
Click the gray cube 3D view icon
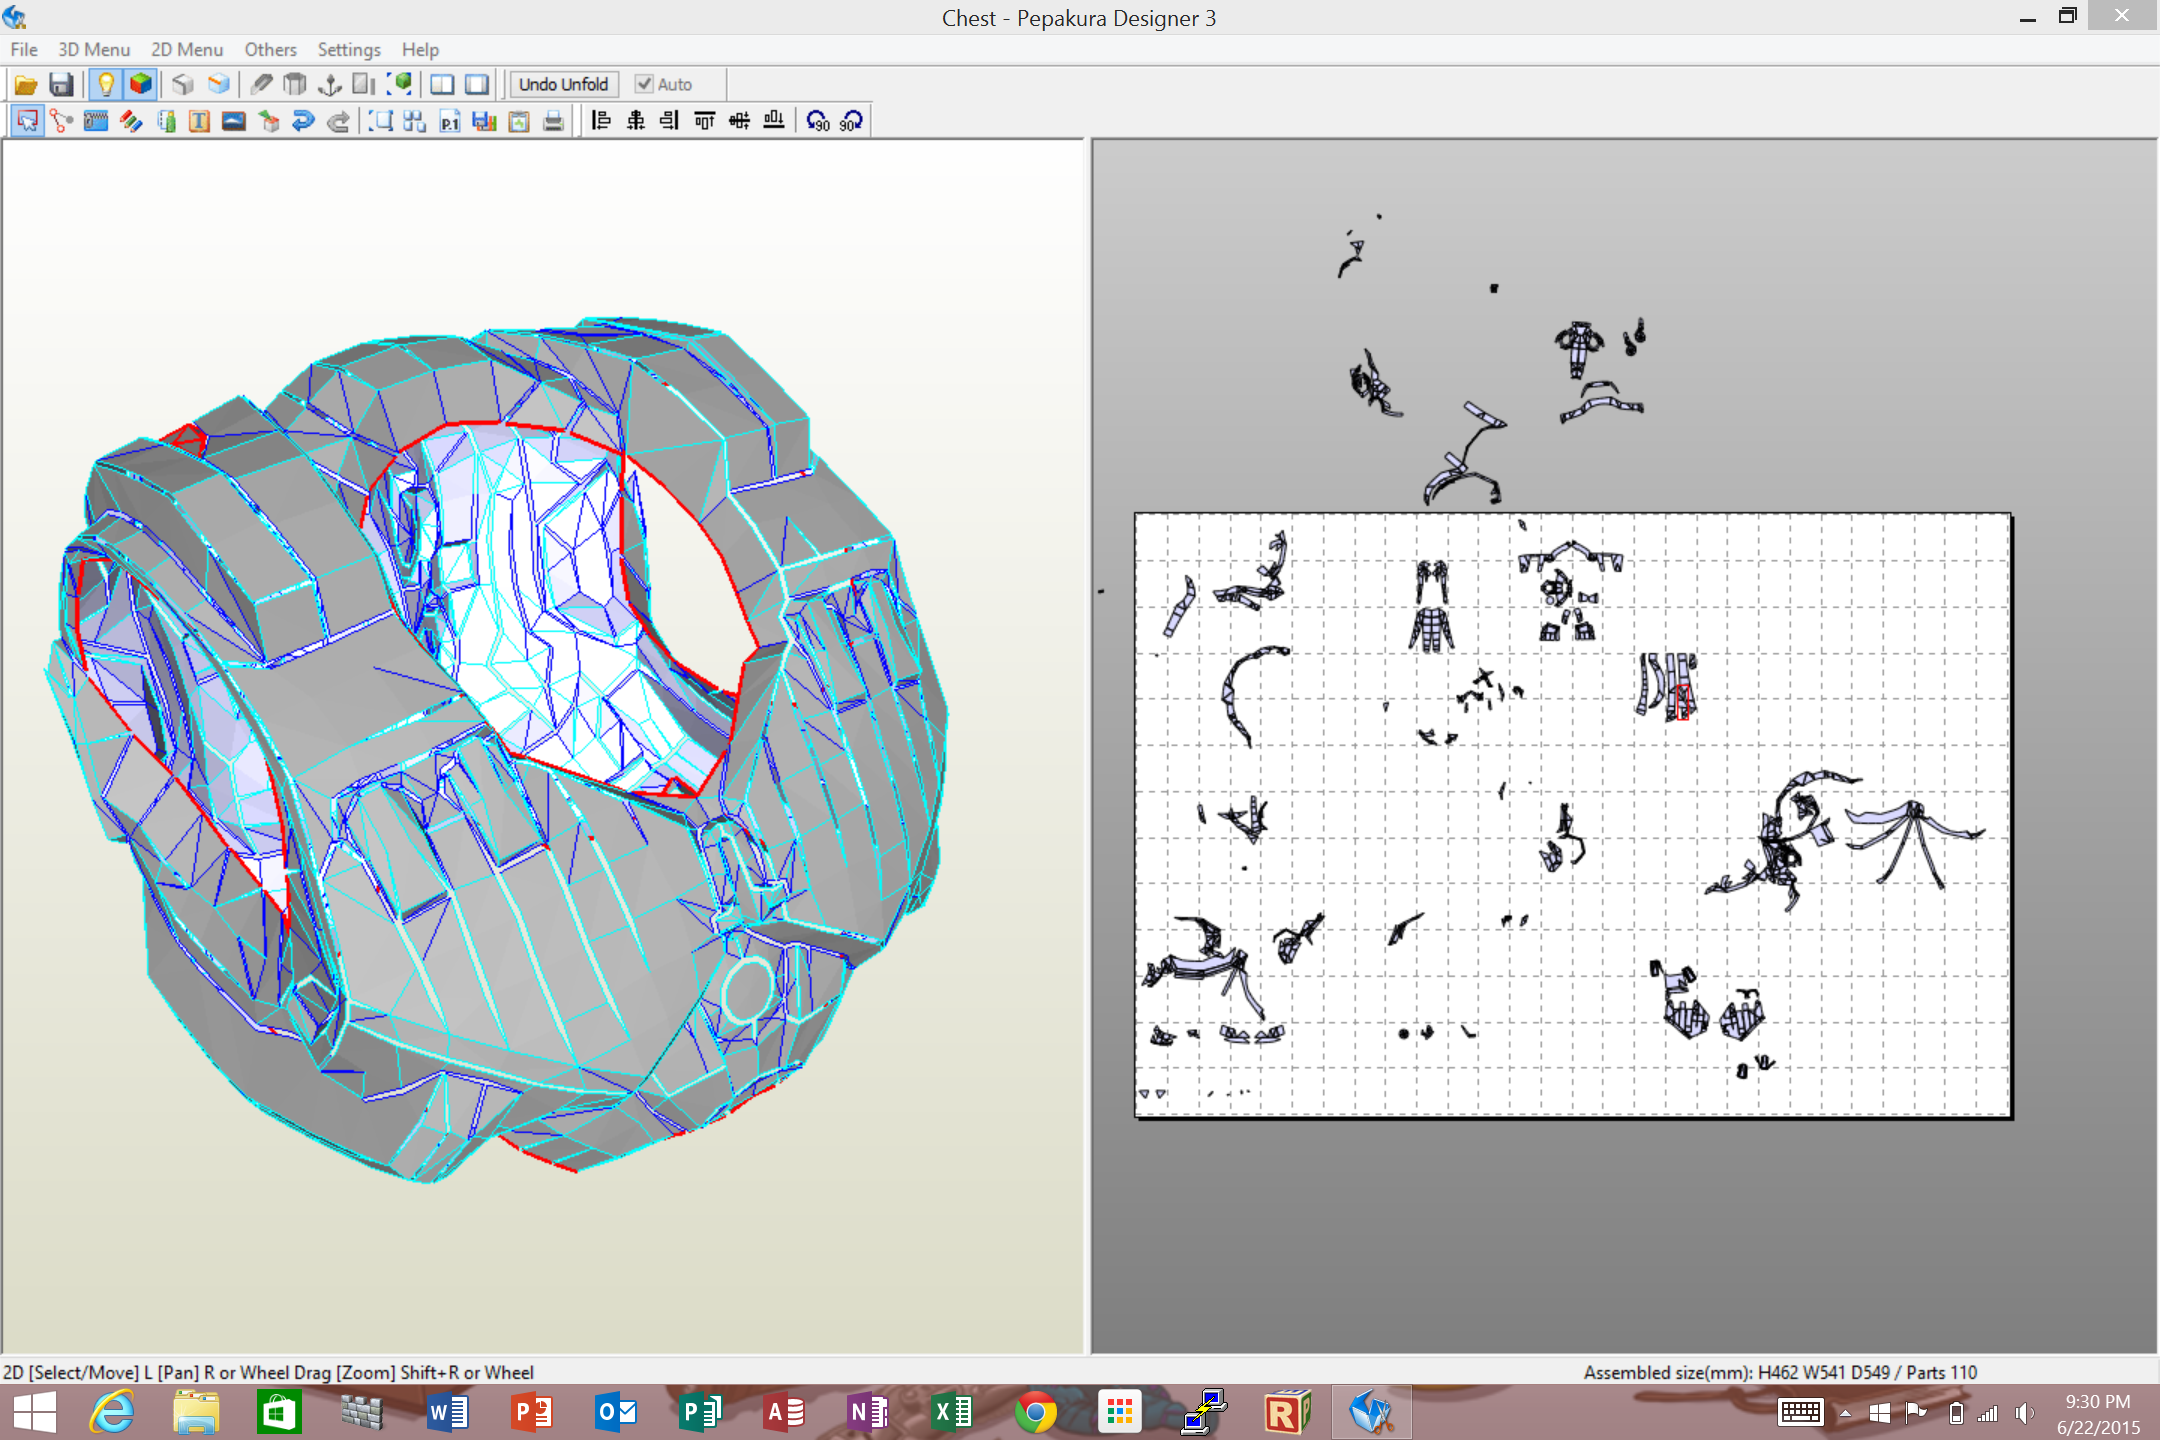pos(182,85)
